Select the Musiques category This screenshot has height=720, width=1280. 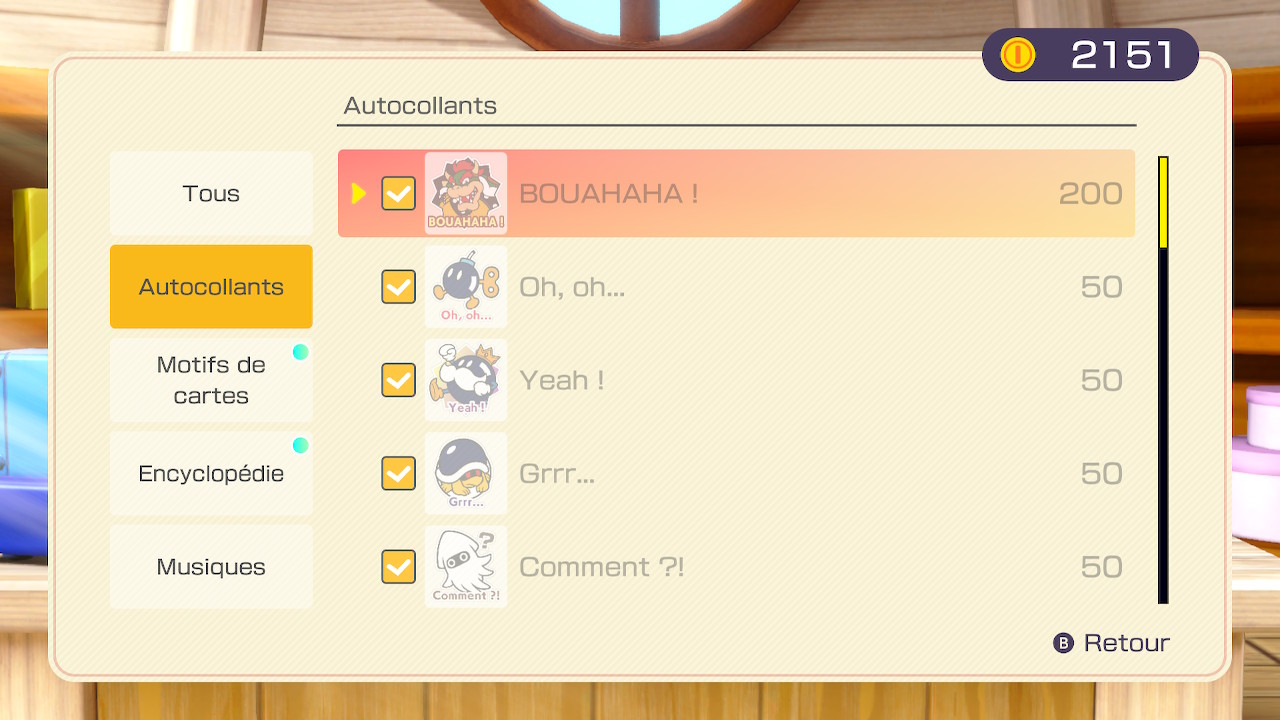[x=211, y=567]
